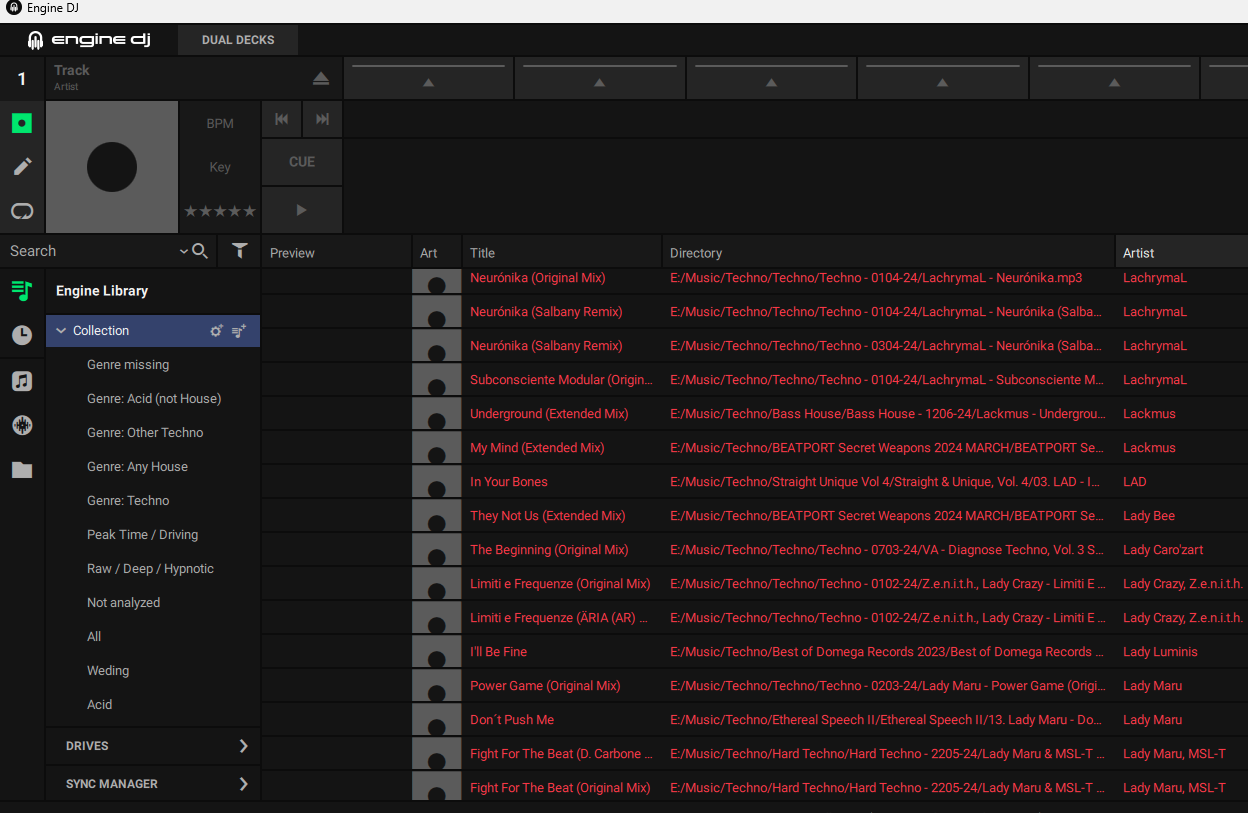Image resolution: width=1248 pixels, height=813 pixels.
Task: Click album art of I'll Be Fine
Action: pos(437,652)
